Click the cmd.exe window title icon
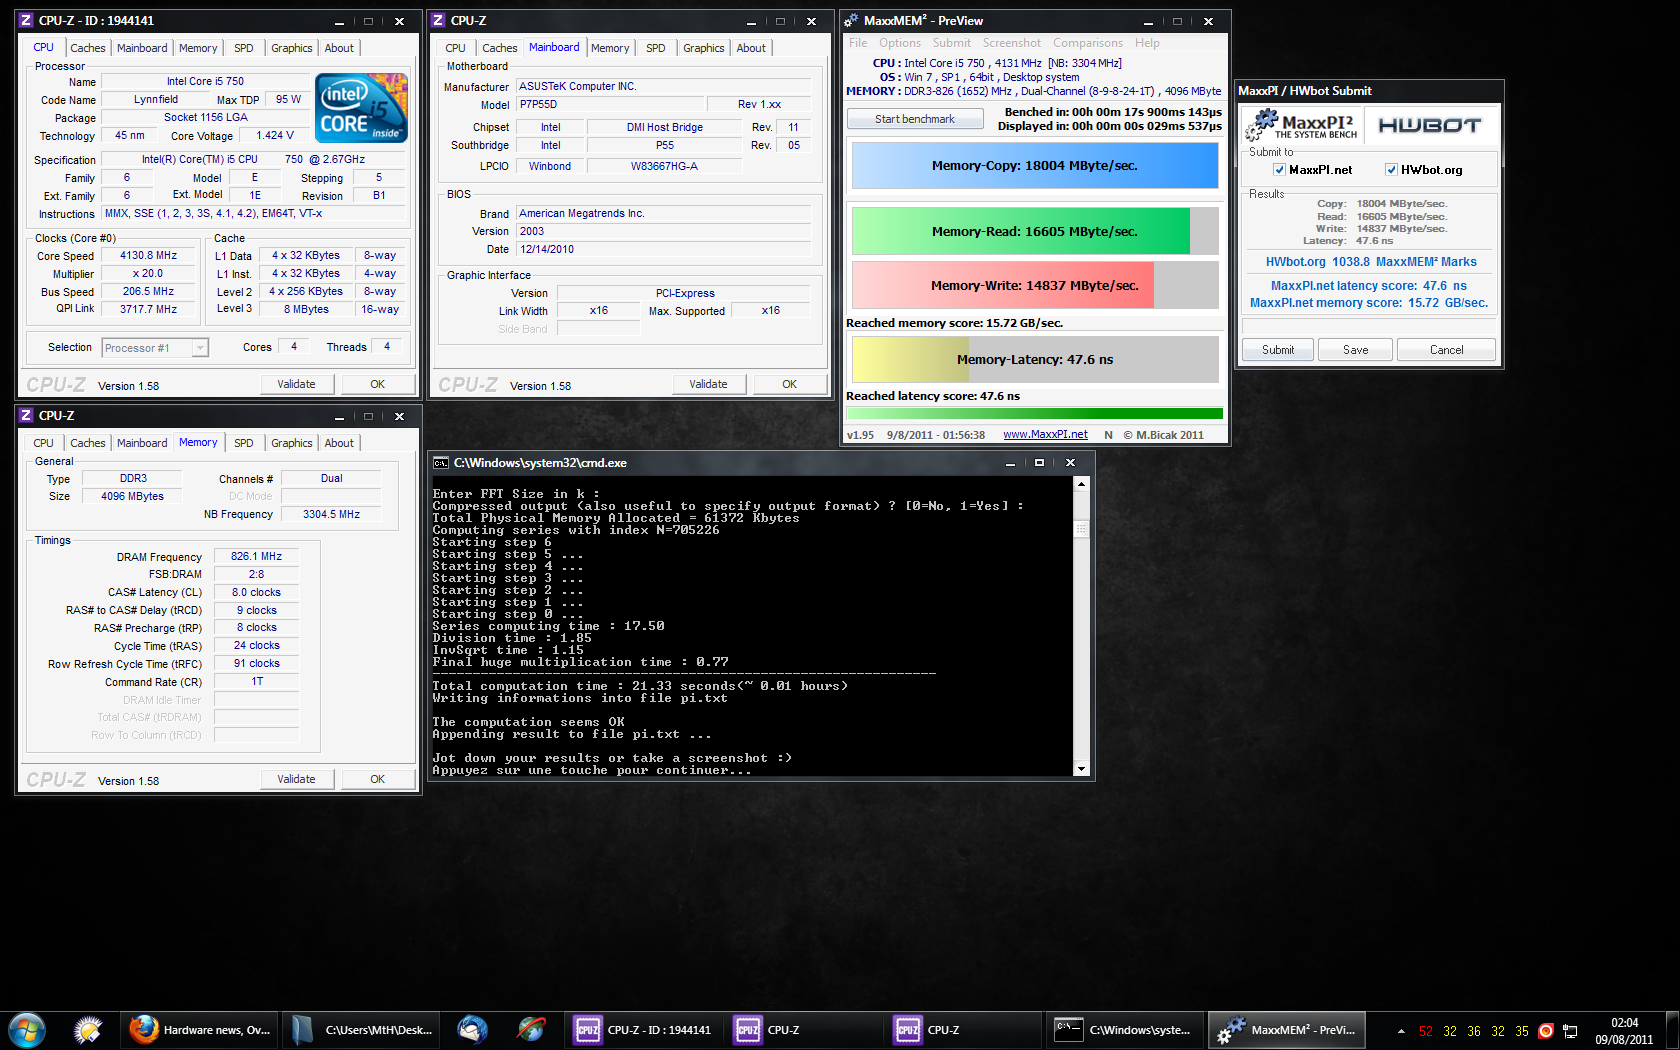This screenshot has width=1680, height=1050. click(x=440, y=463)
